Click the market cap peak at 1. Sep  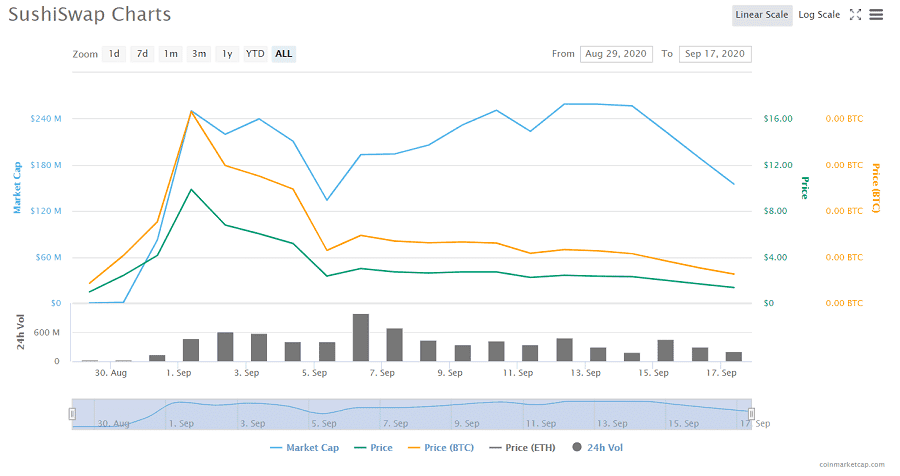point(191,111)
